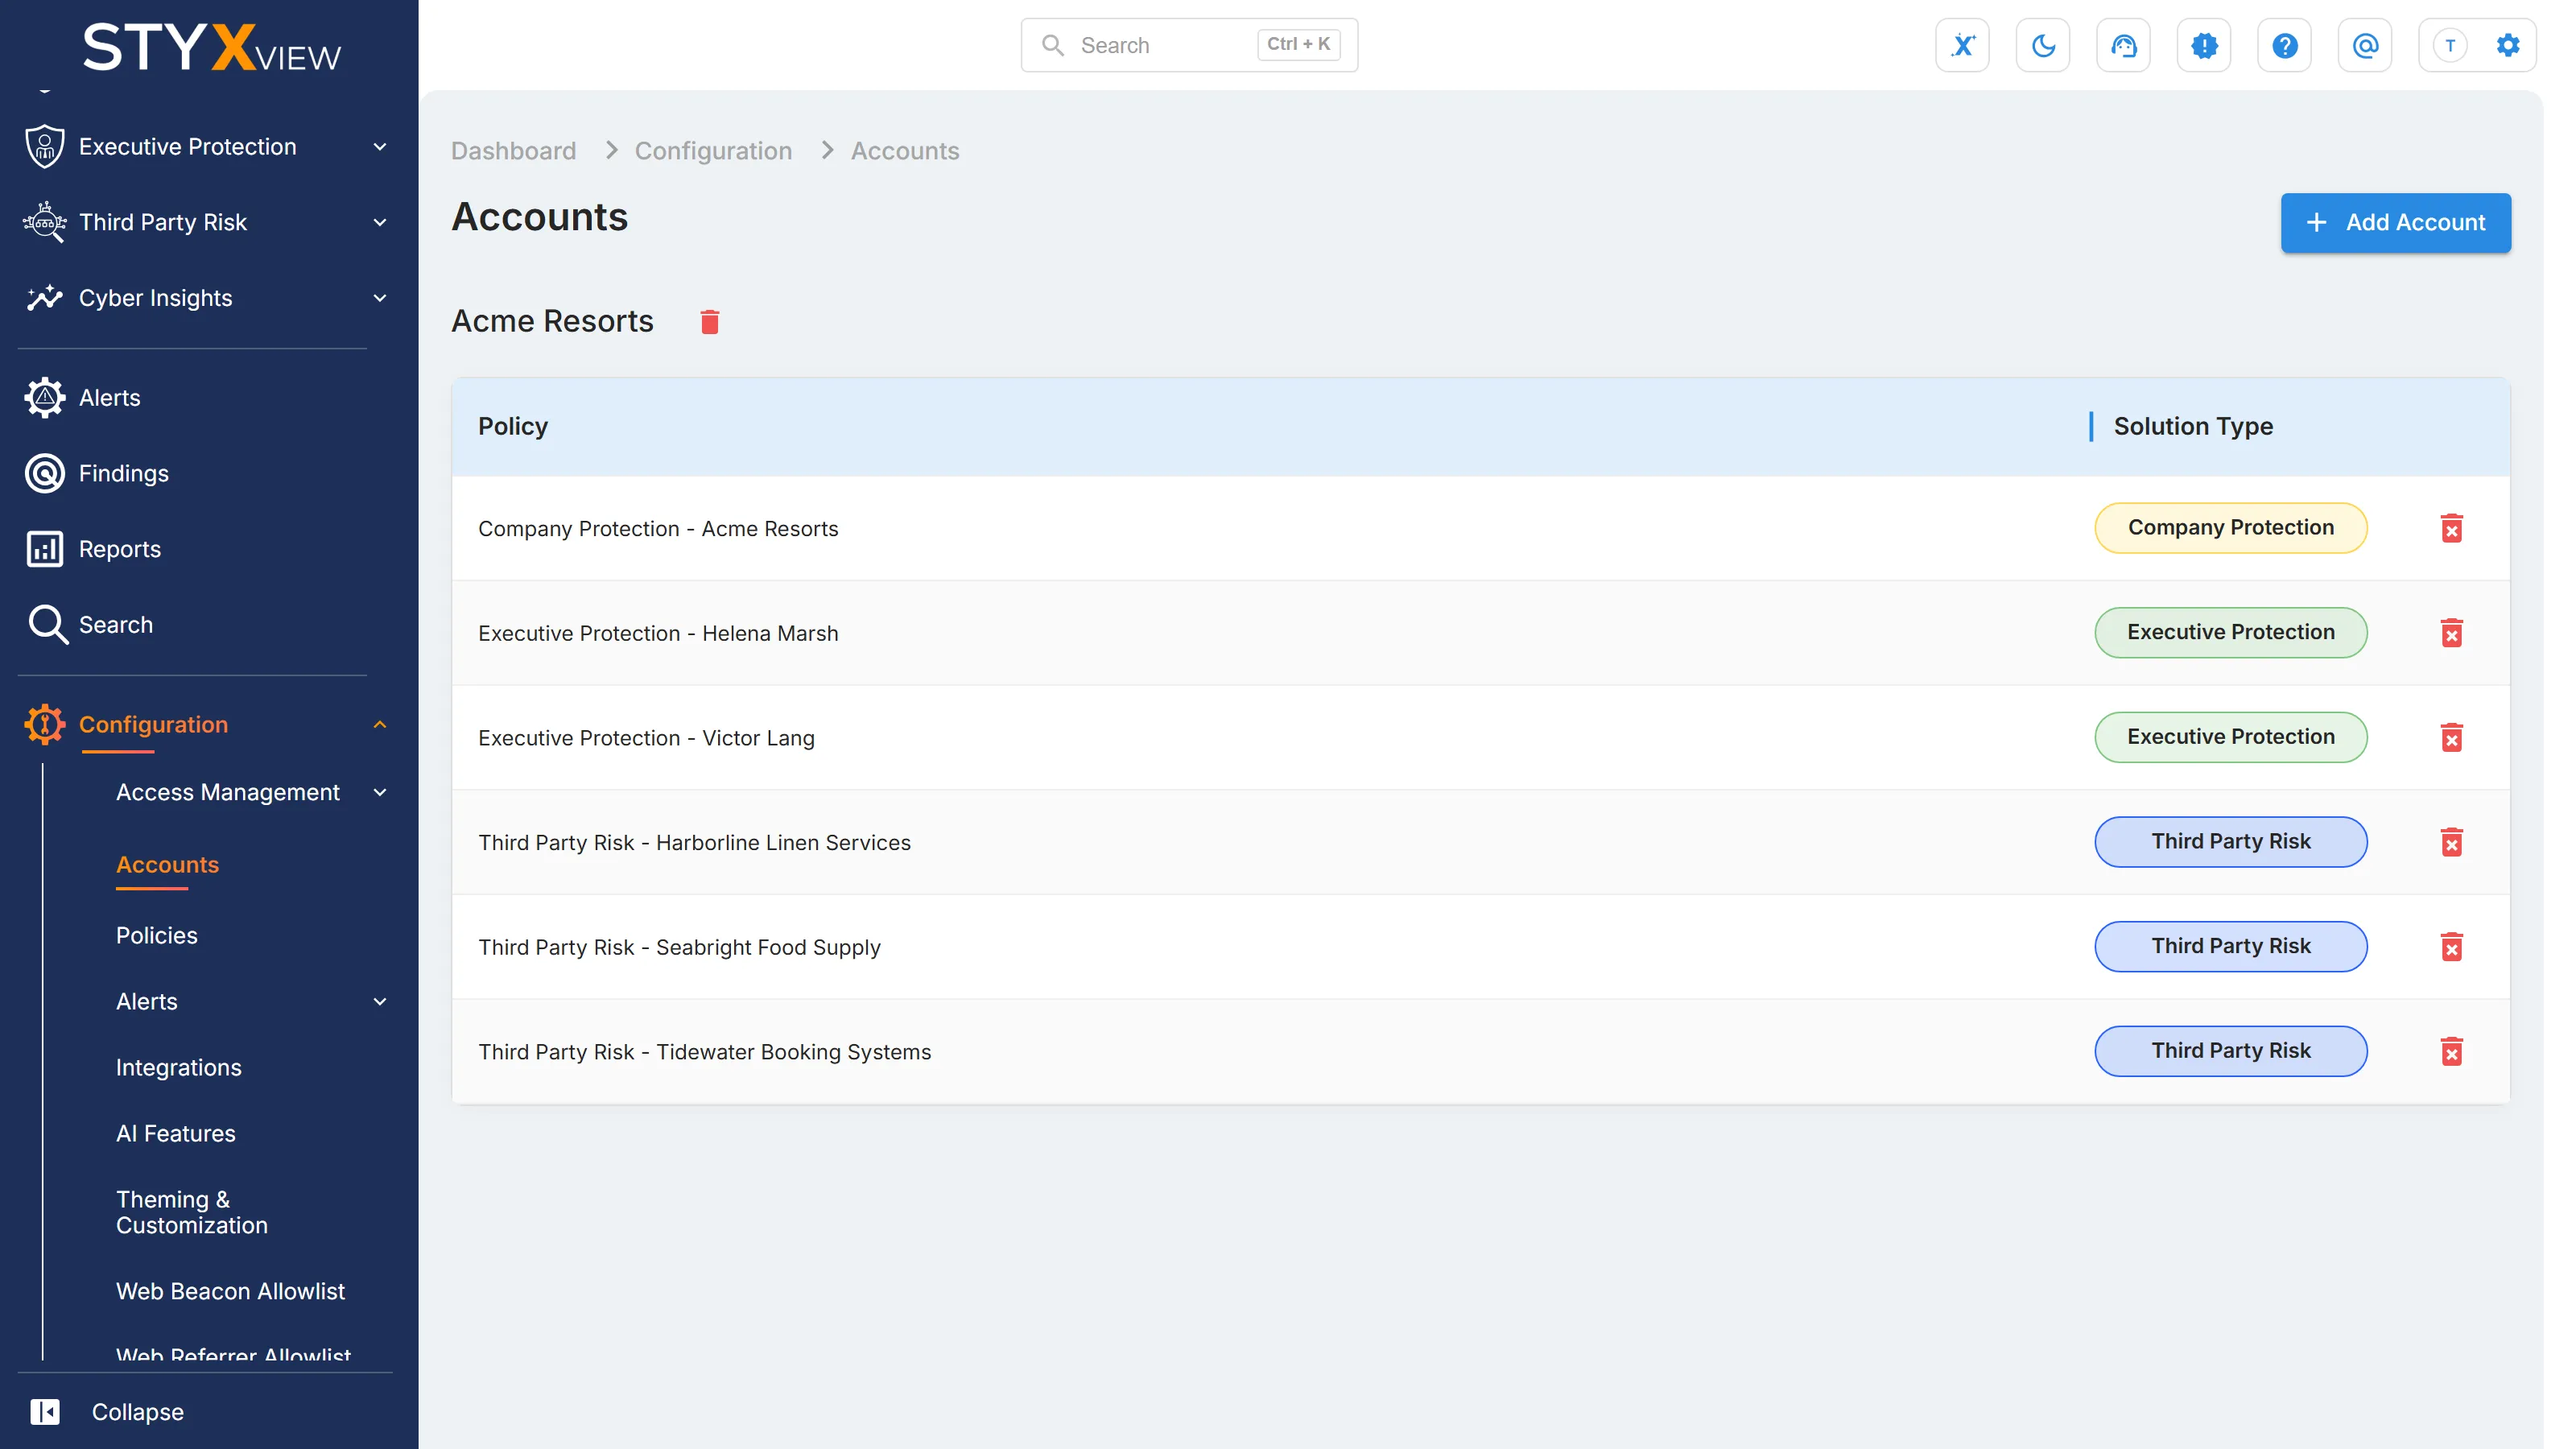2576x1449 pixels.
Task: Click the Company Protection yellow badge
Action: click(2230, 527)
